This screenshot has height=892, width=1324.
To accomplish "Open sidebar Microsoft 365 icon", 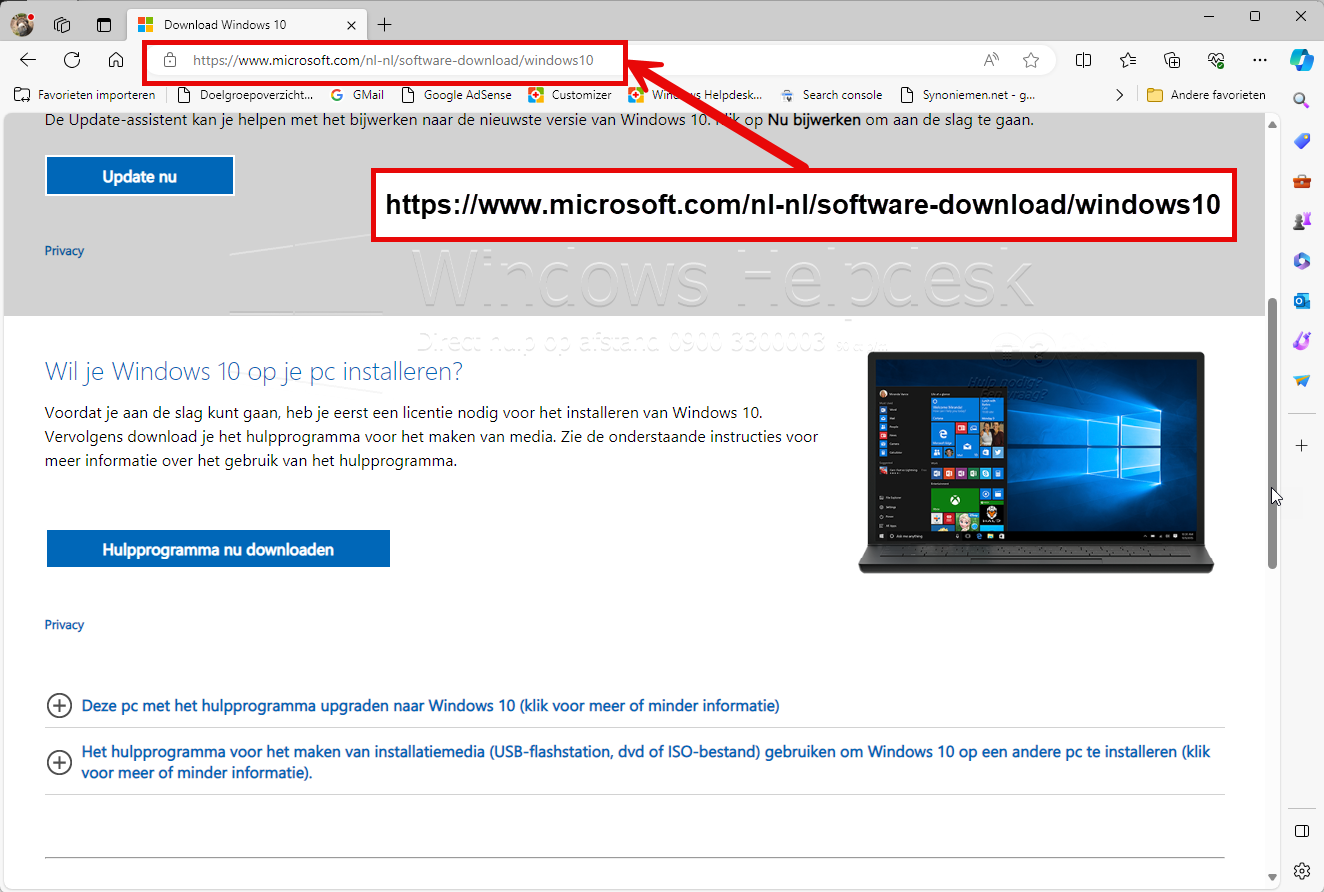I will [x=1301, y=261].
